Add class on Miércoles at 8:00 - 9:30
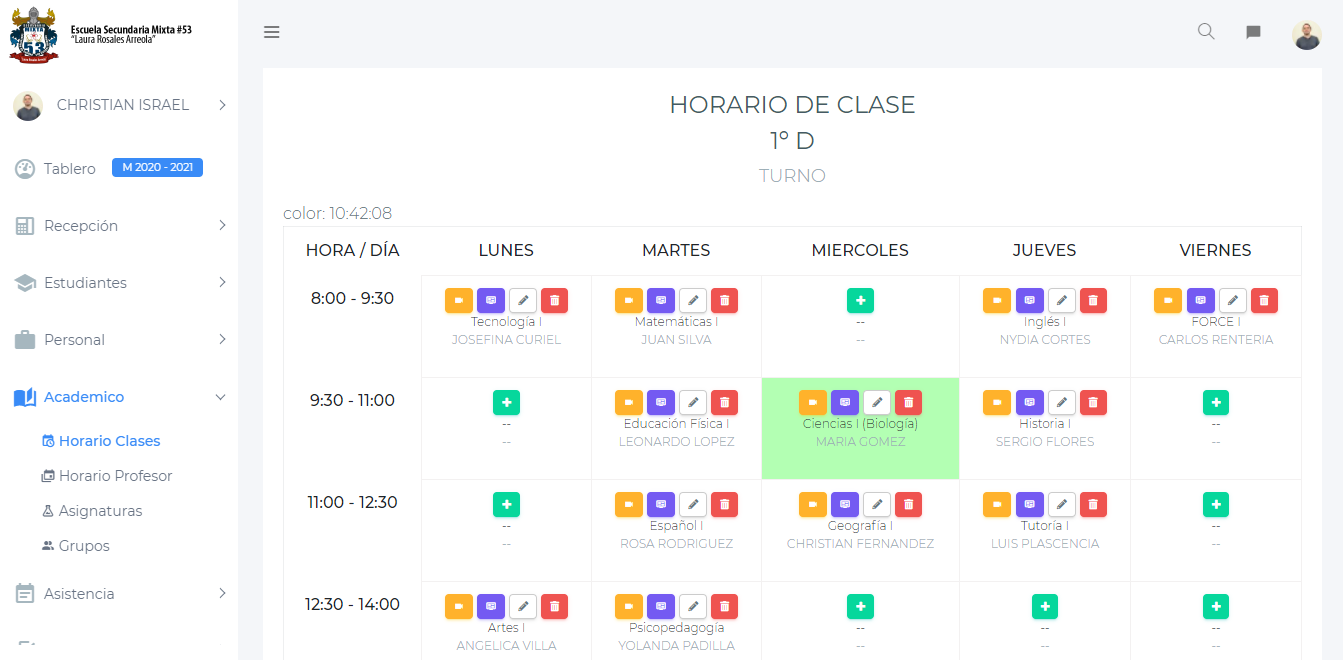 click(860, 300)
